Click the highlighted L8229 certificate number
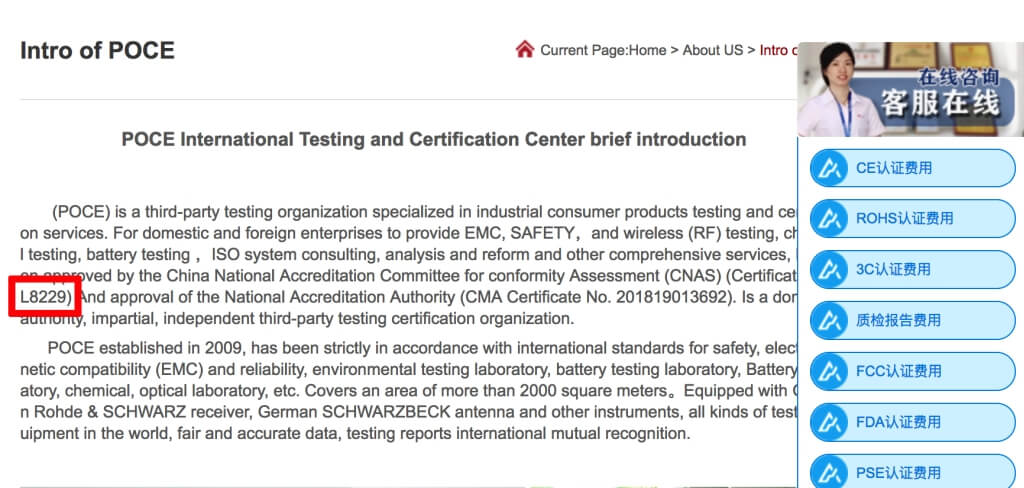Screen dimensions: 1024x488 click(45, 297)
